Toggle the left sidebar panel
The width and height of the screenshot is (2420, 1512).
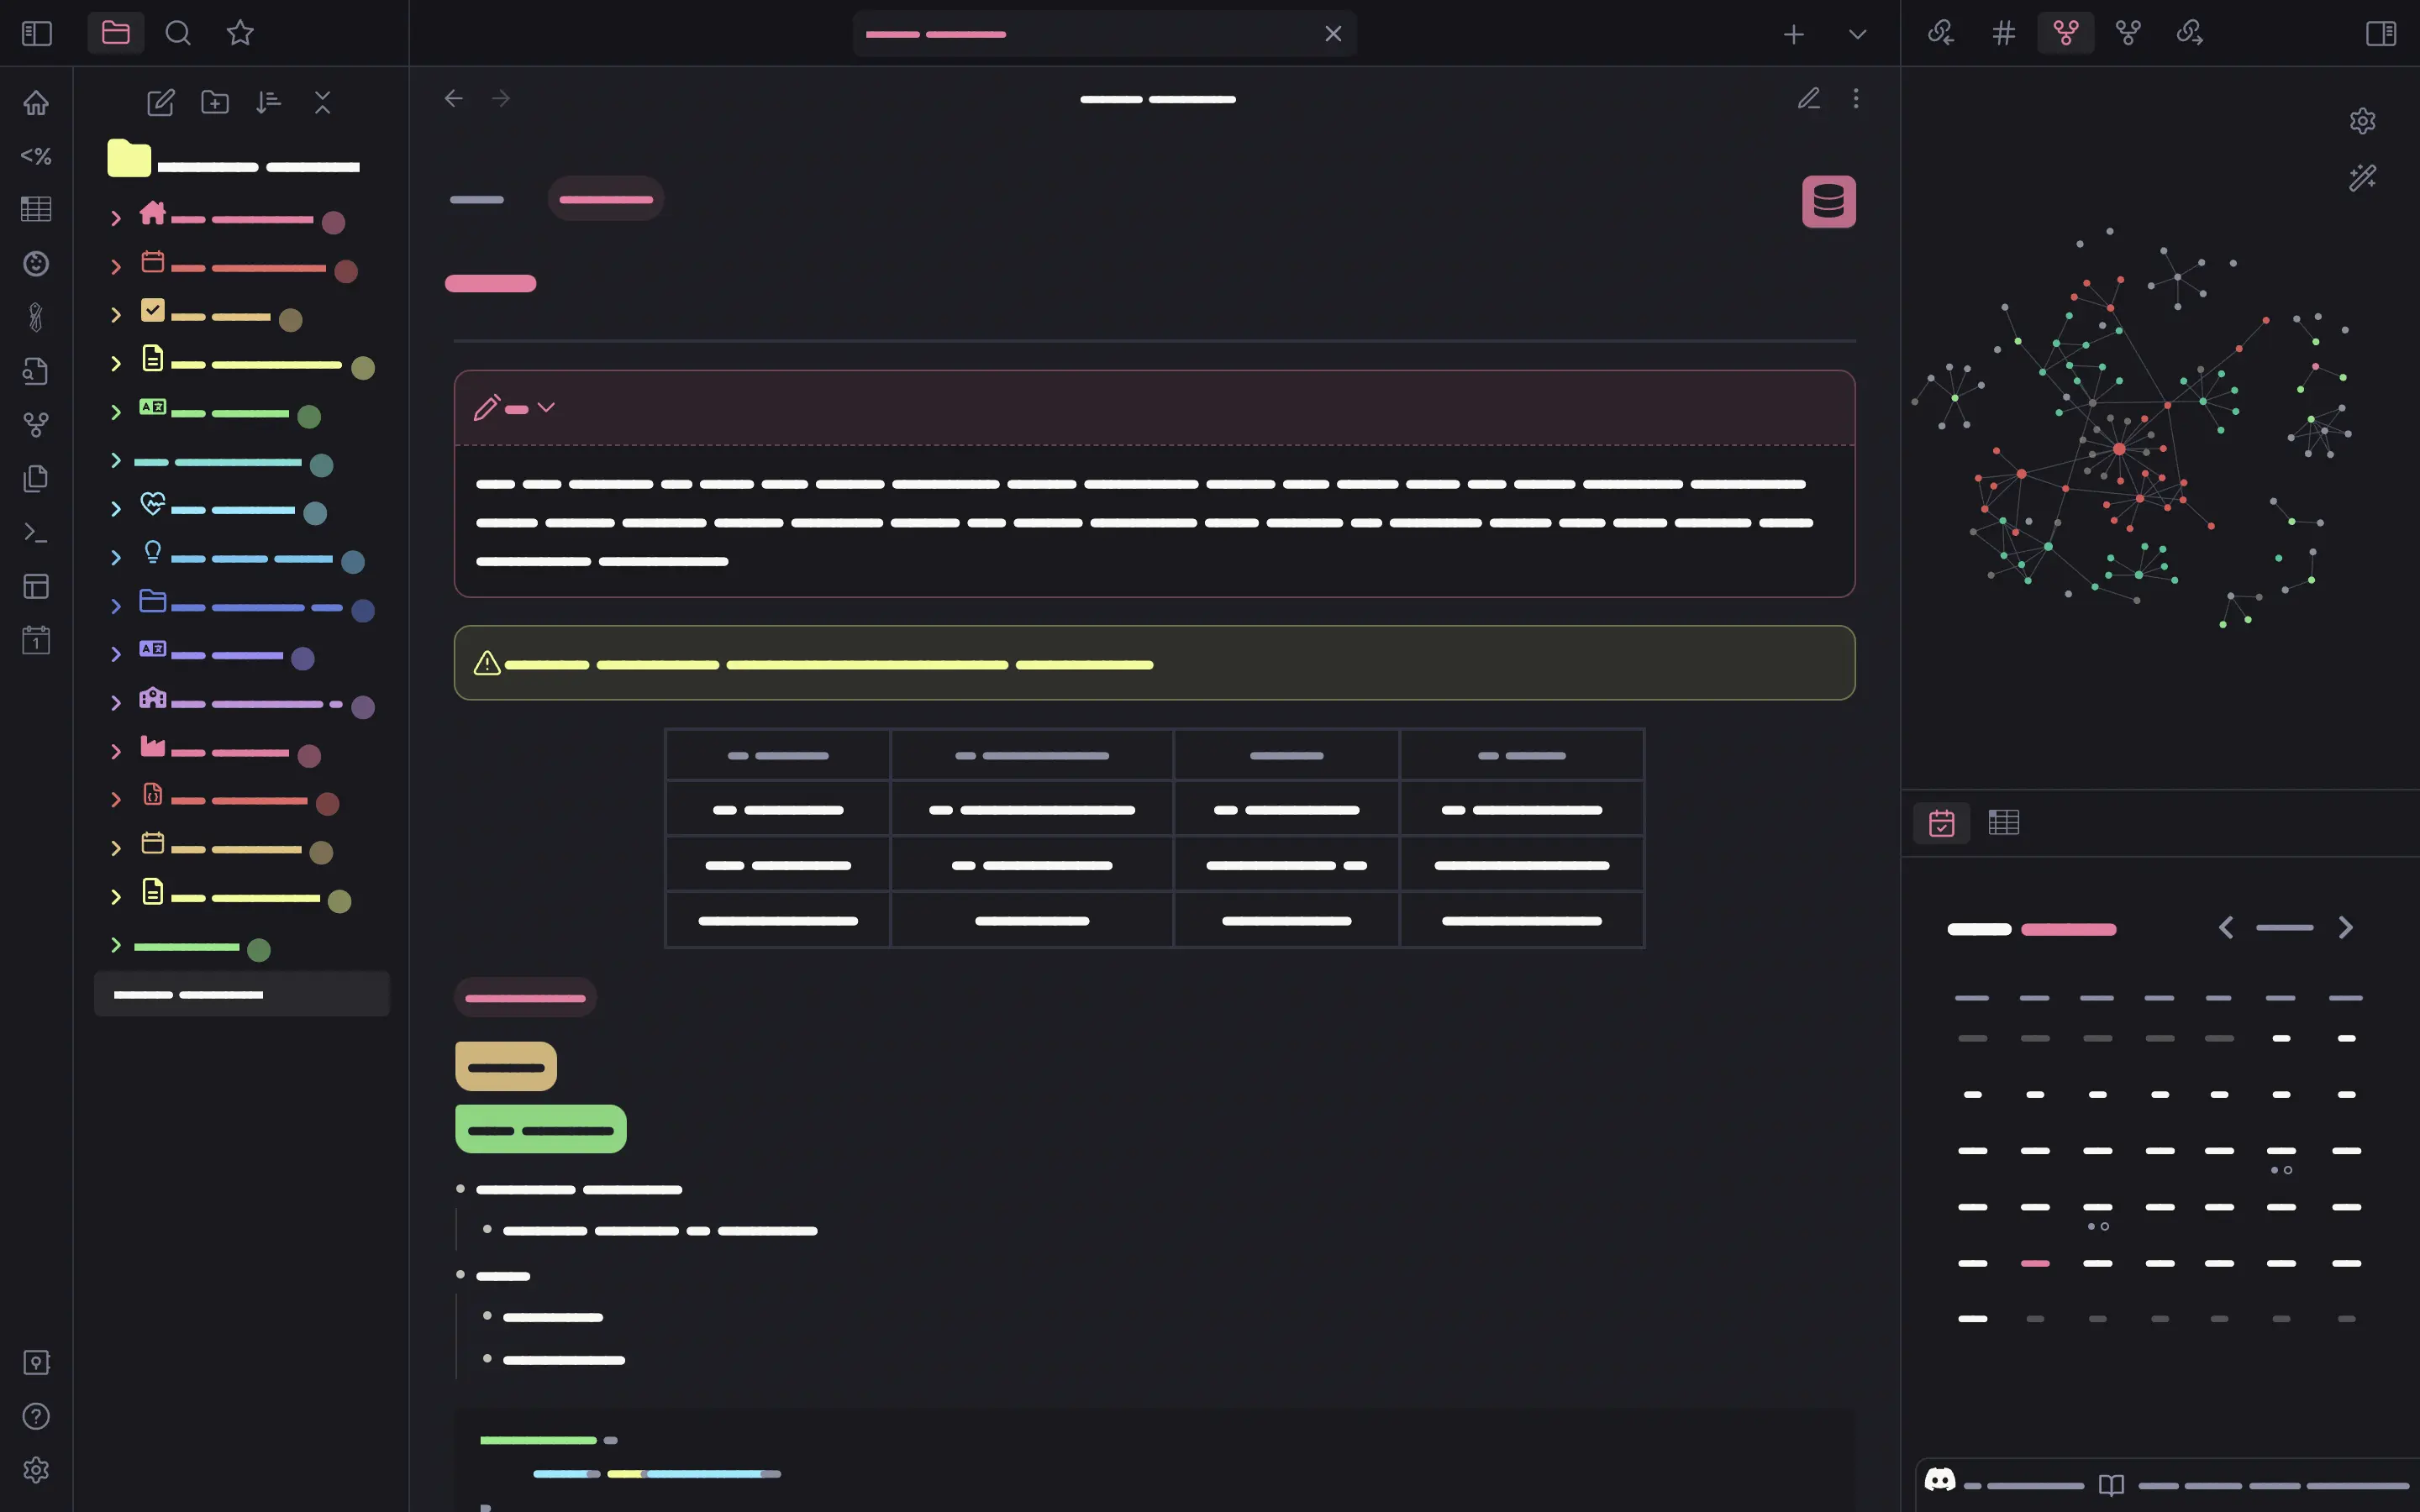pyautogui.click(x=36, y=33)
